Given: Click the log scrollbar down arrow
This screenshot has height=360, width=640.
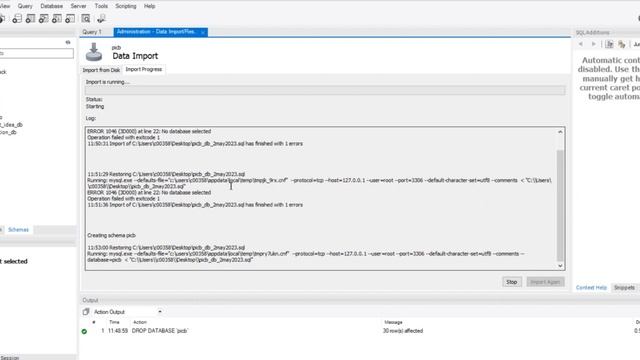Looking at the screenshot, I should [560, 266].
